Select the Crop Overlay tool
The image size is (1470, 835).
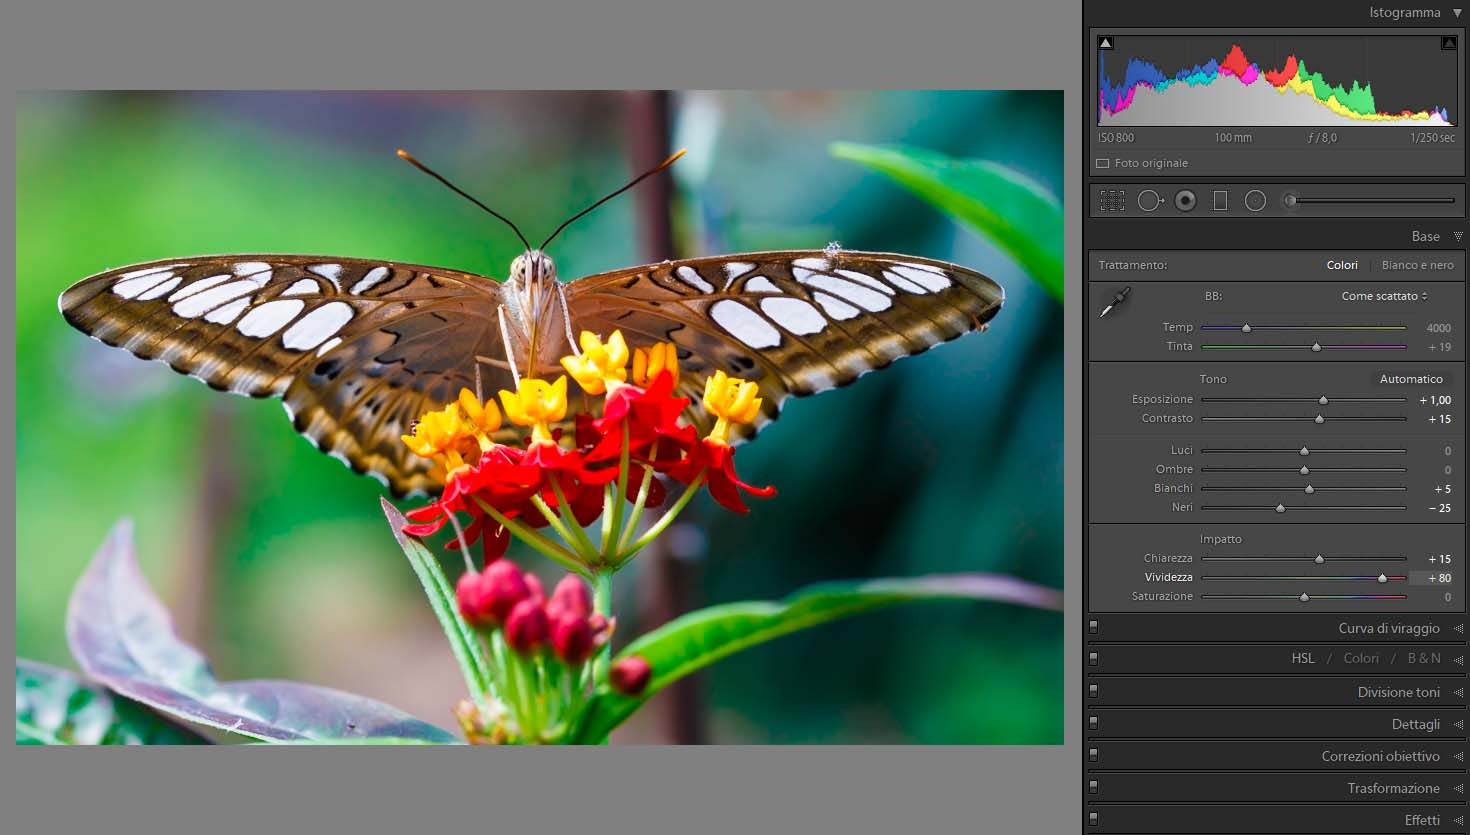click(1112, 201)
